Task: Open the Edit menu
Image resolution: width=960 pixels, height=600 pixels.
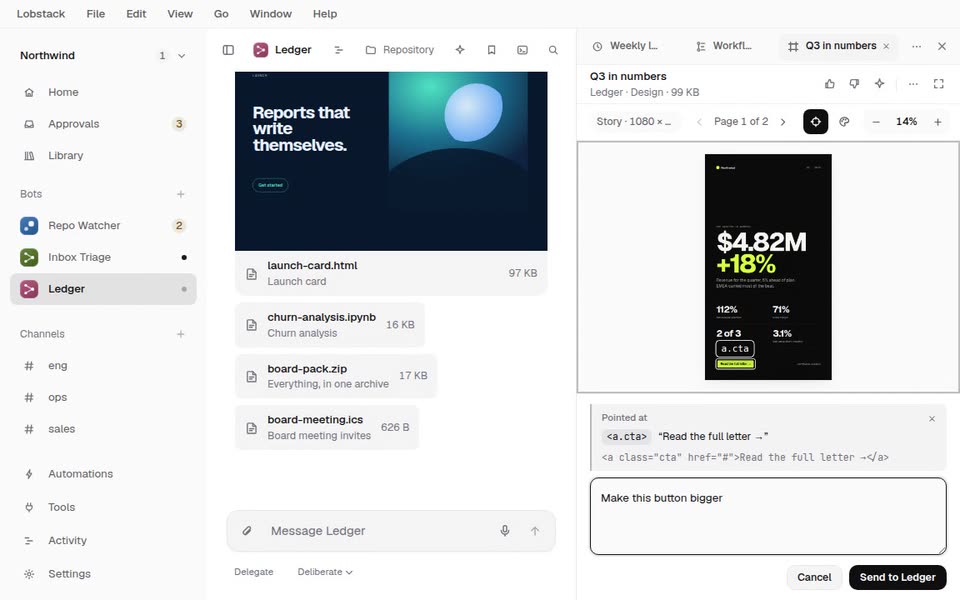Action: [136, 13]
